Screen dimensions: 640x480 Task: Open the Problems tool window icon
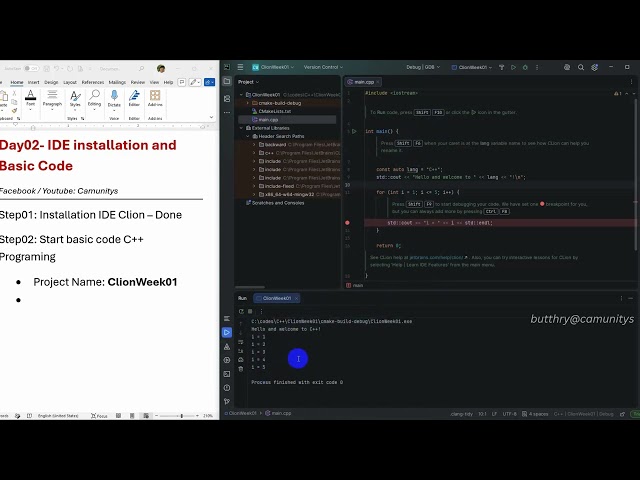coord(227,388)
